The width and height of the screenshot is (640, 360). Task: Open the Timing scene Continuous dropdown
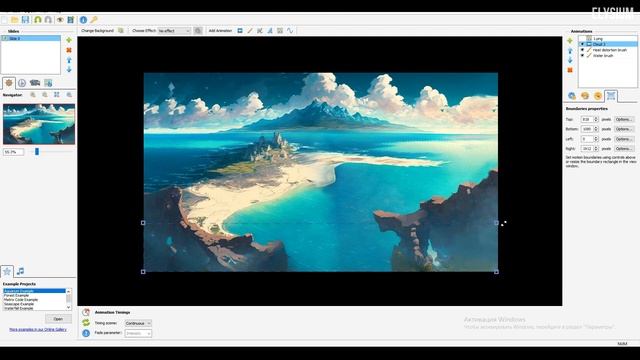coord(138,323)
